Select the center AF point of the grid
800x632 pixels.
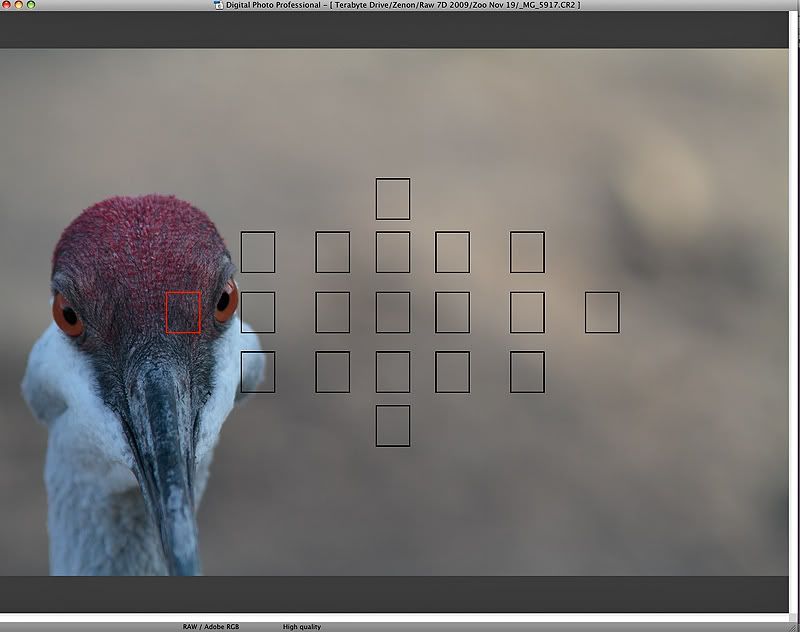pos(393,312)
